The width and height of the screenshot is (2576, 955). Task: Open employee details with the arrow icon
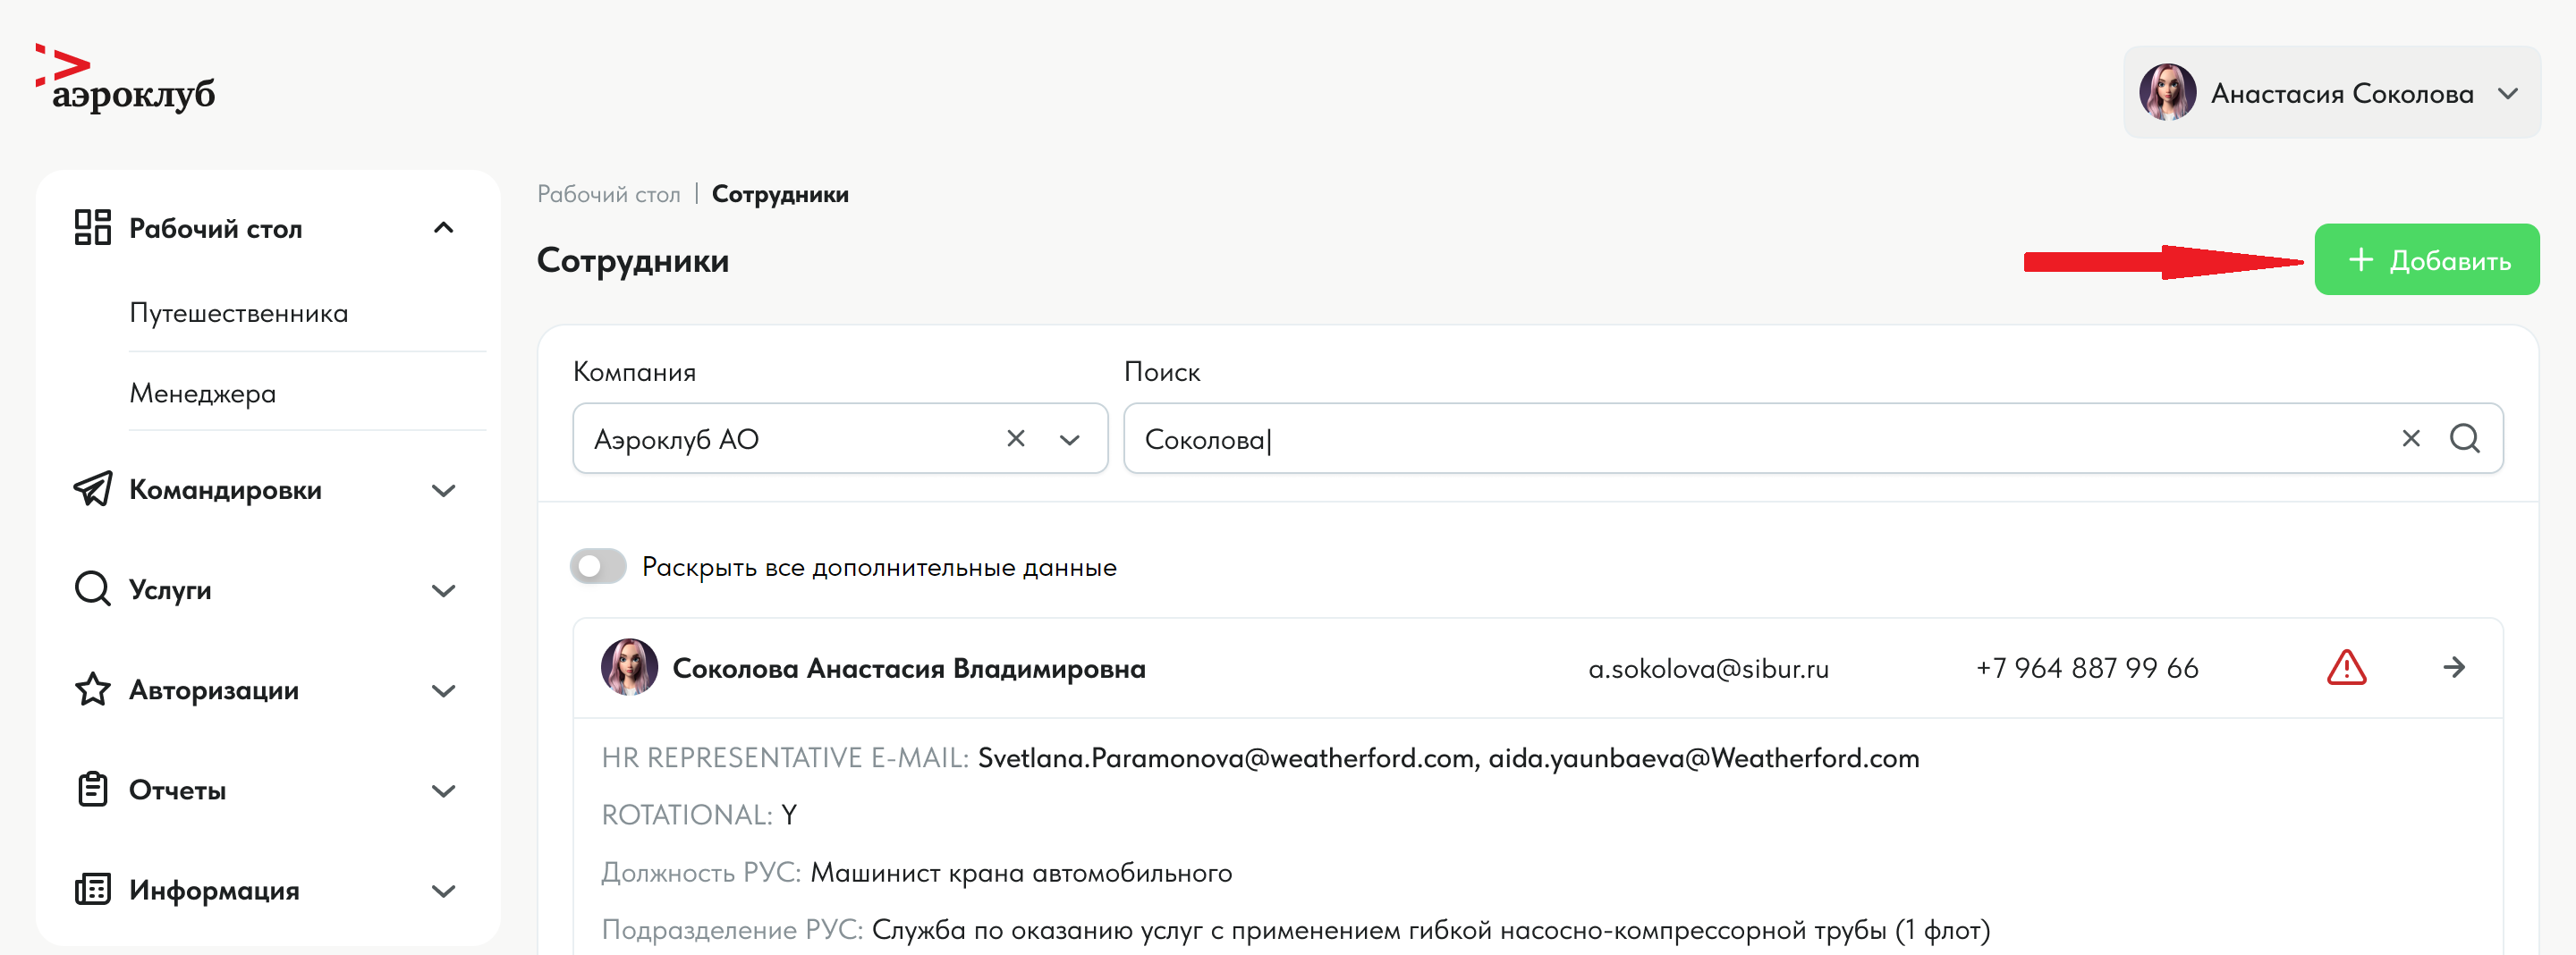tap(2454, 668)
